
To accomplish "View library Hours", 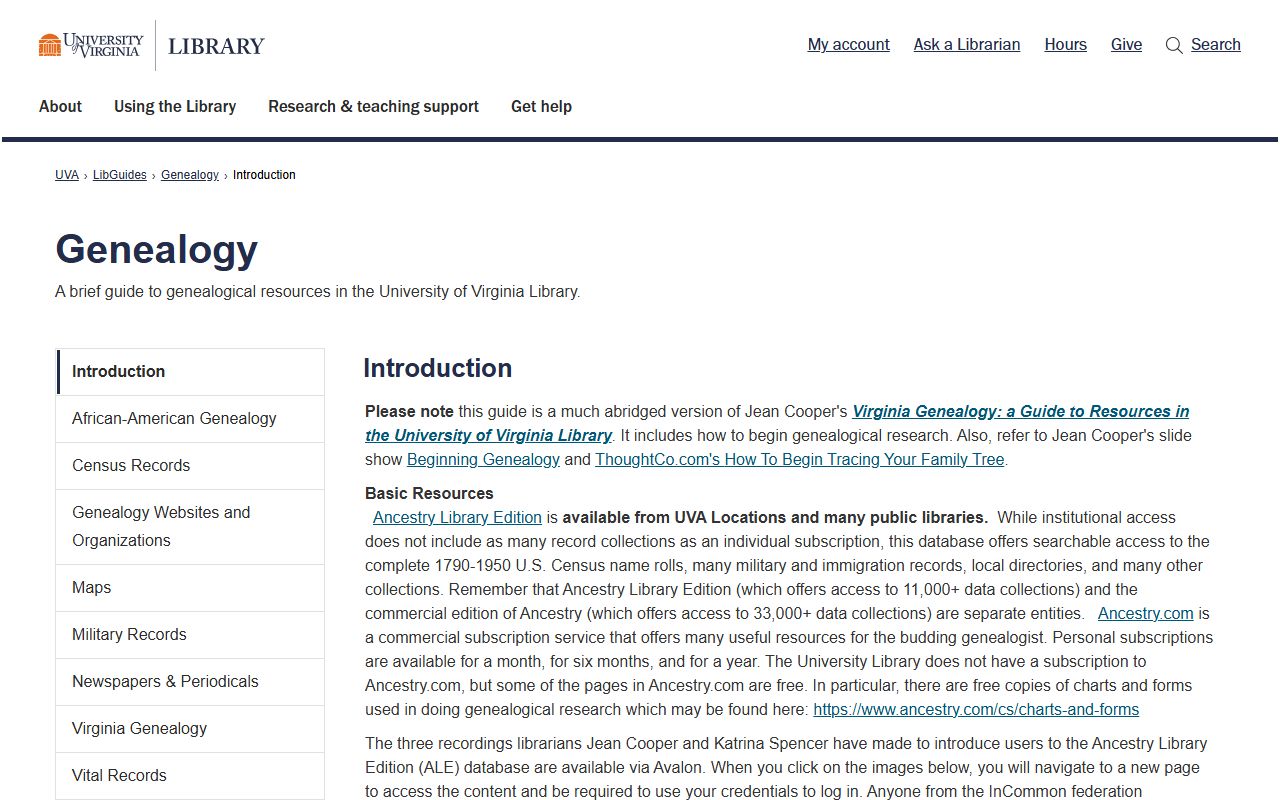I will pos(1065,44).
